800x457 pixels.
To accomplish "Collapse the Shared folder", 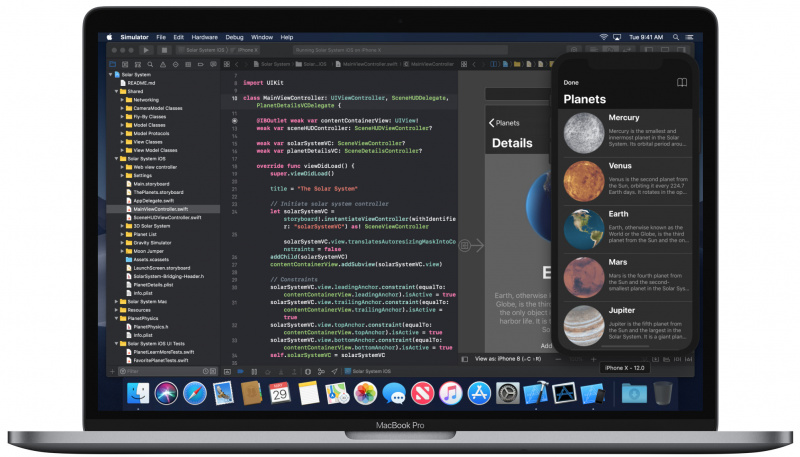I will [x=116, y=91].
